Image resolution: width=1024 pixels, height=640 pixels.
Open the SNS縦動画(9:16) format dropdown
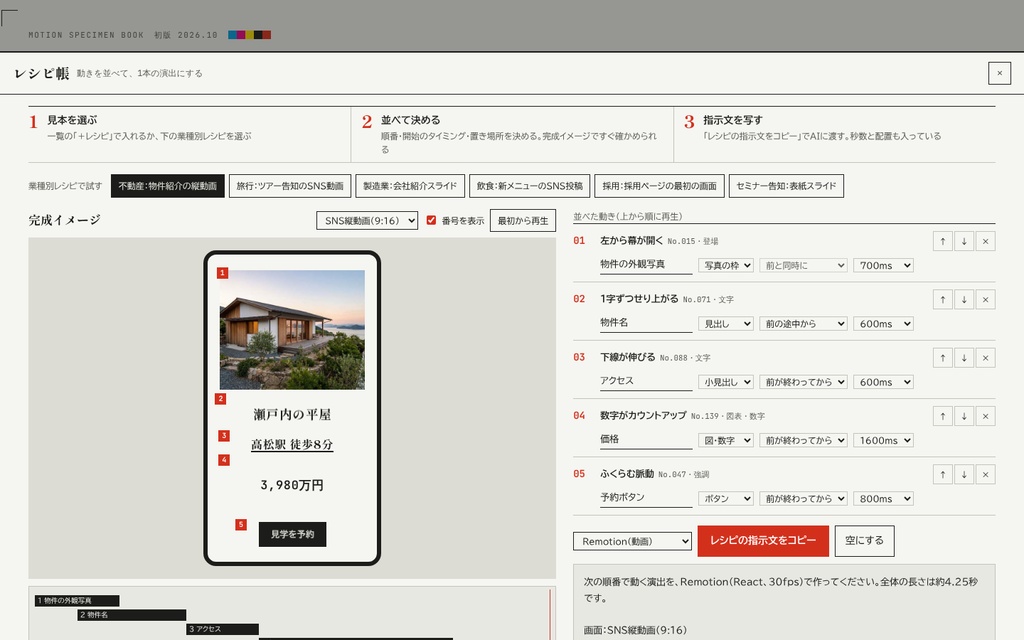tap(367, 221)
